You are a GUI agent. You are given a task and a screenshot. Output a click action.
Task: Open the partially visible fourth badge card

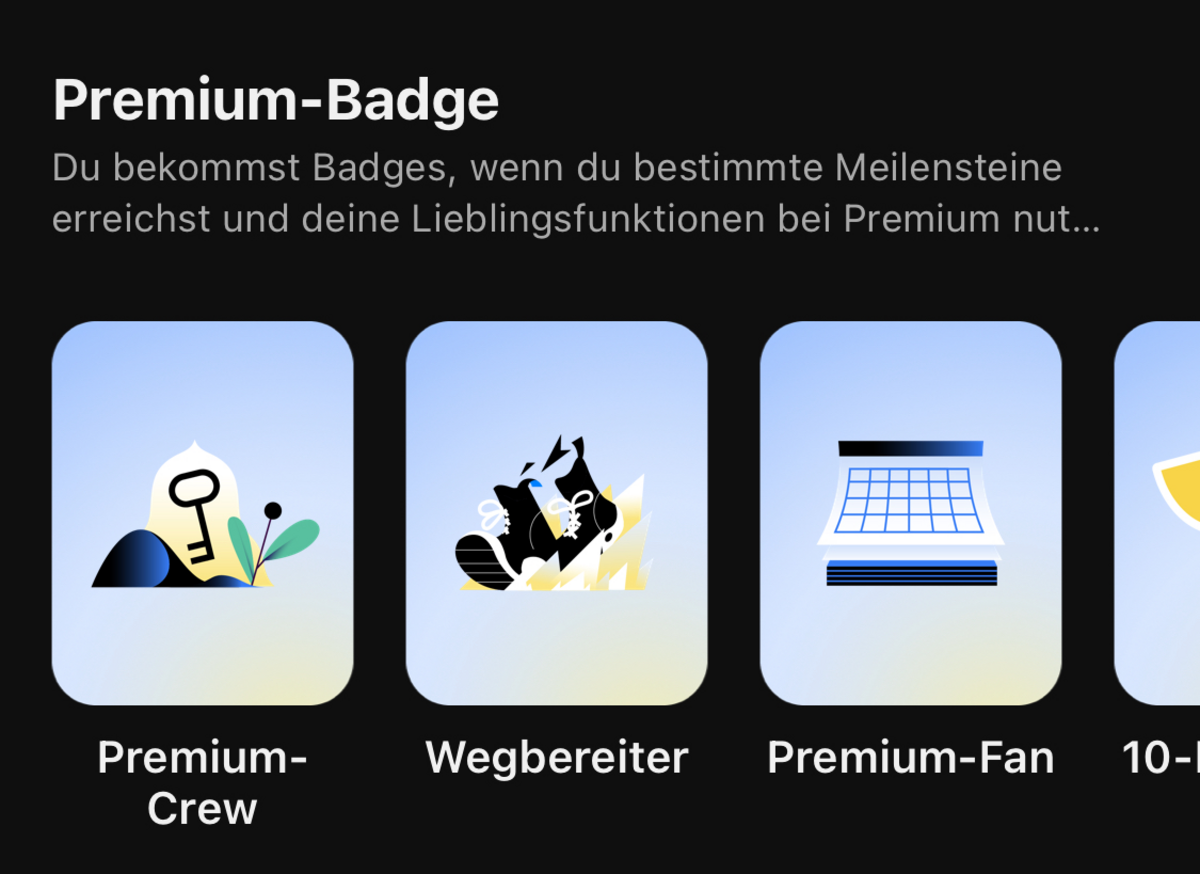1157,513
